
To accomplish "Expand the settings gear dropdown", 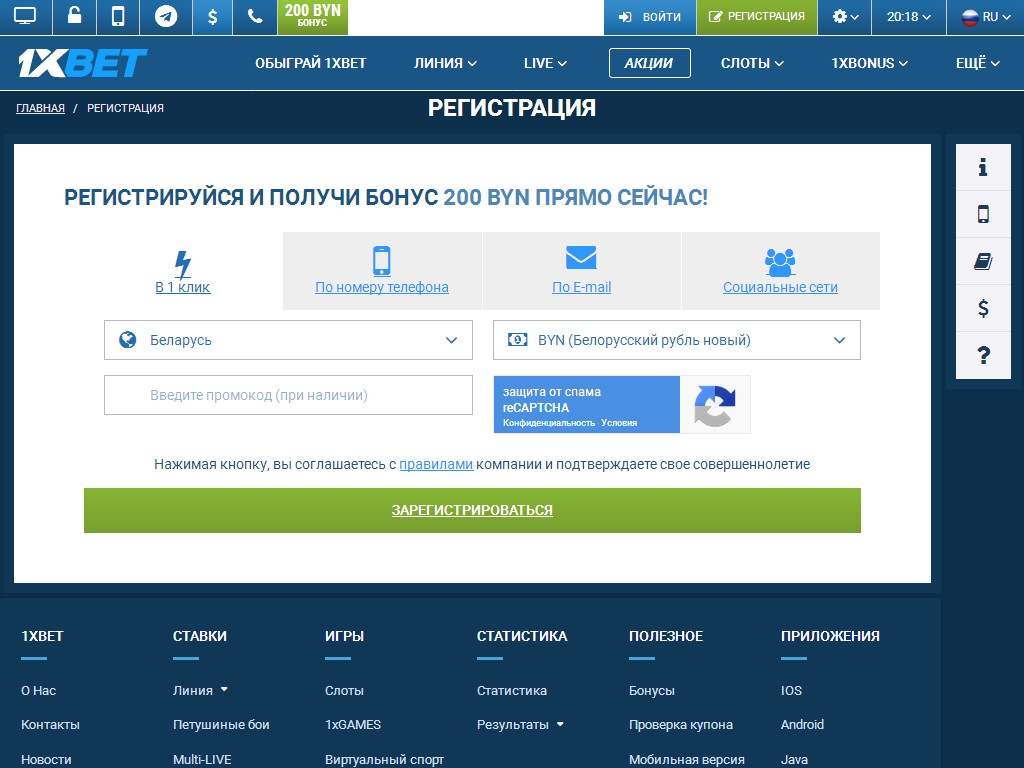I will [845, 17].
